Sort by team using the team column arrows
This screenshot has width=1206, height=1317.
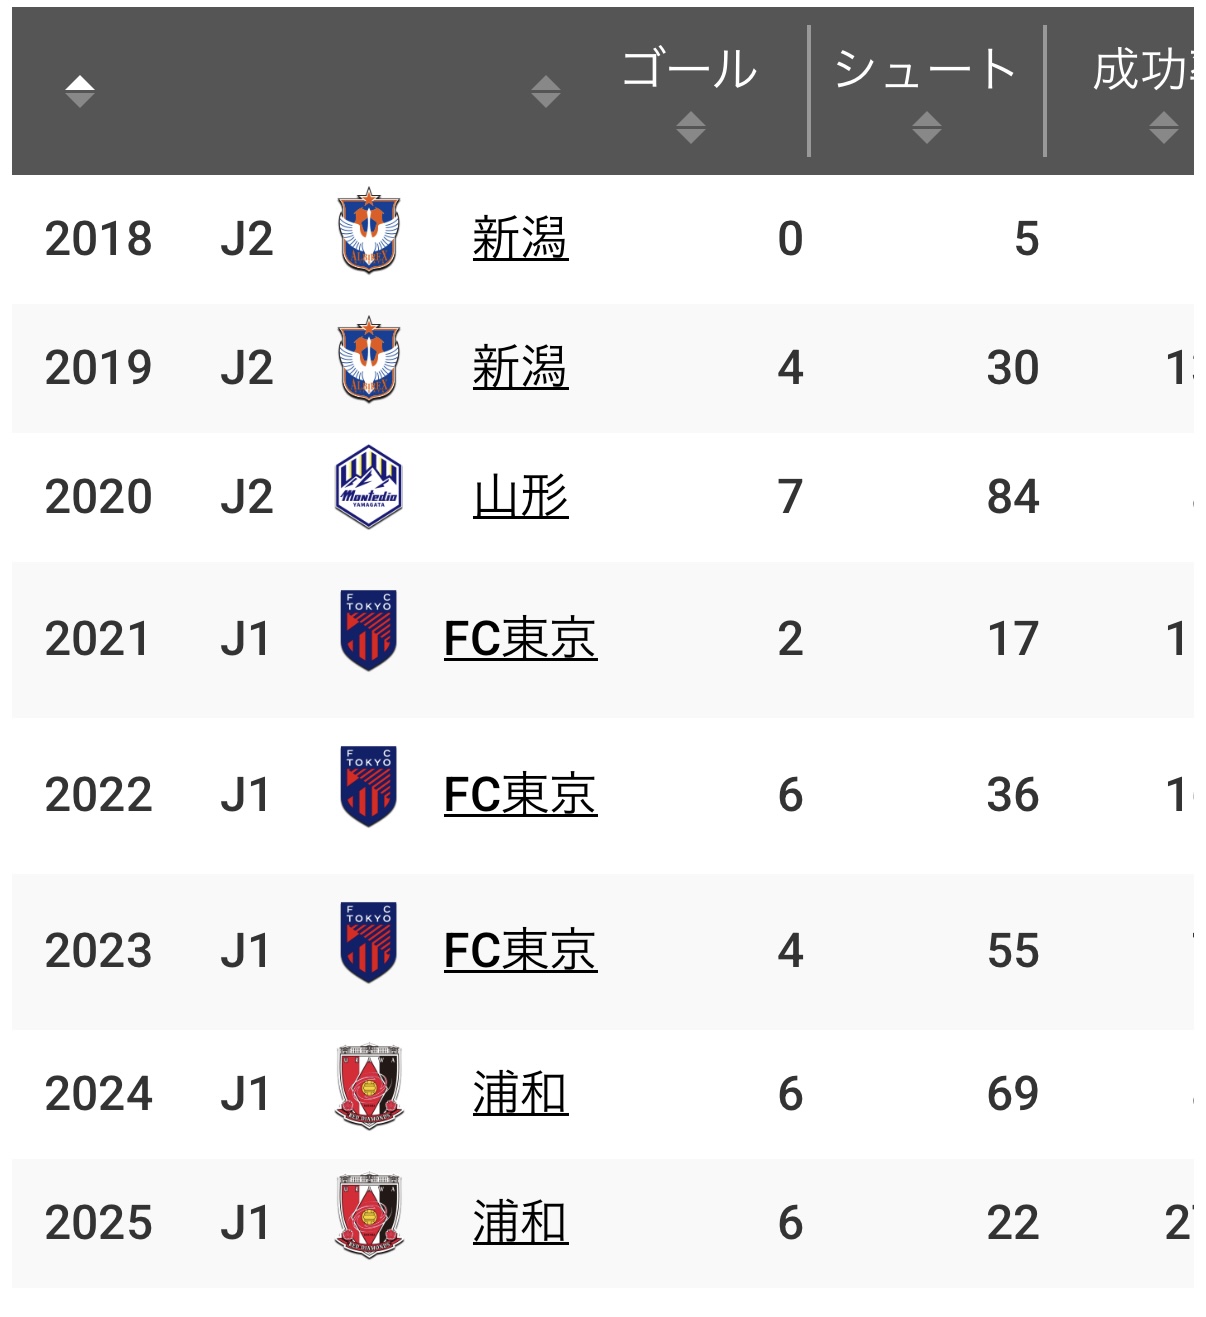[x=546, y=91]
